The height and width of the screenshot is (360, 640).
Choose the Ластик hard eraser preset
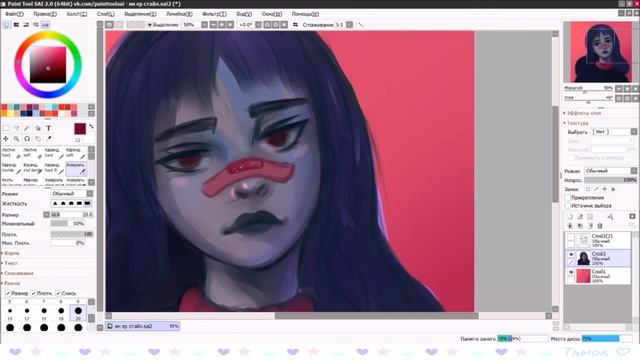[11, 153]
